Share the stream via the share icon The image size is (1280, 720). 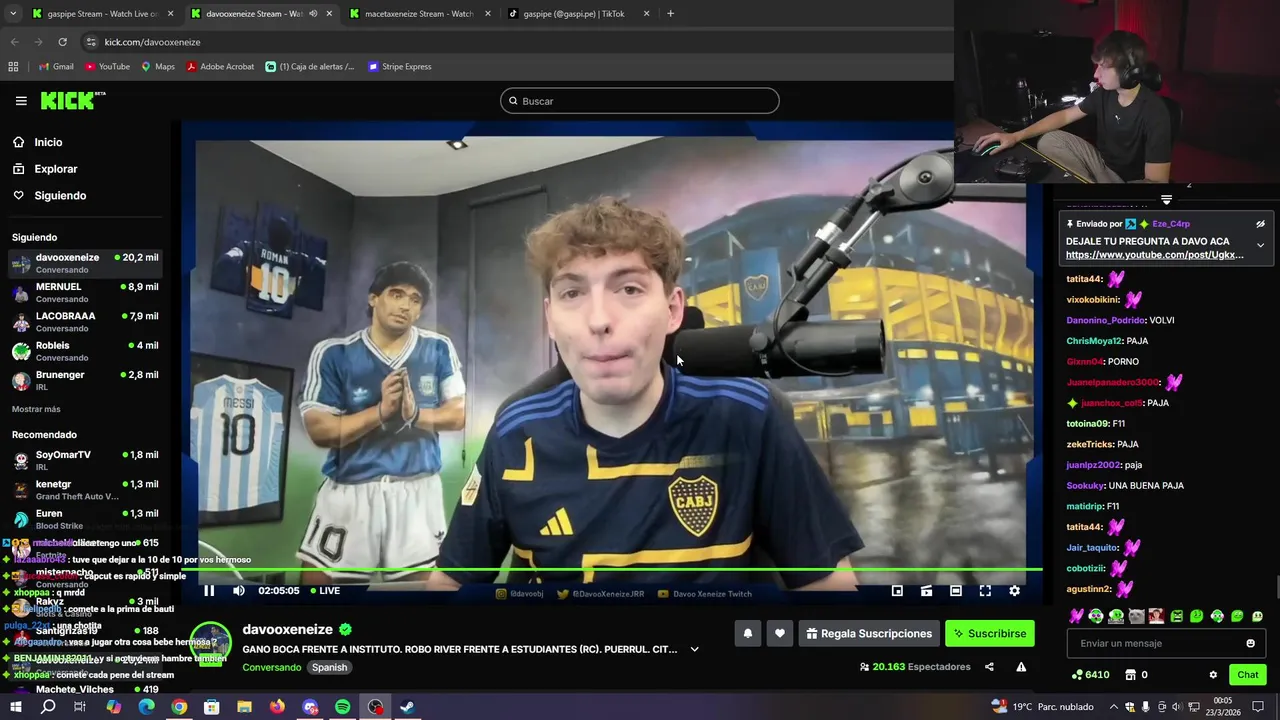coord(989,667)
